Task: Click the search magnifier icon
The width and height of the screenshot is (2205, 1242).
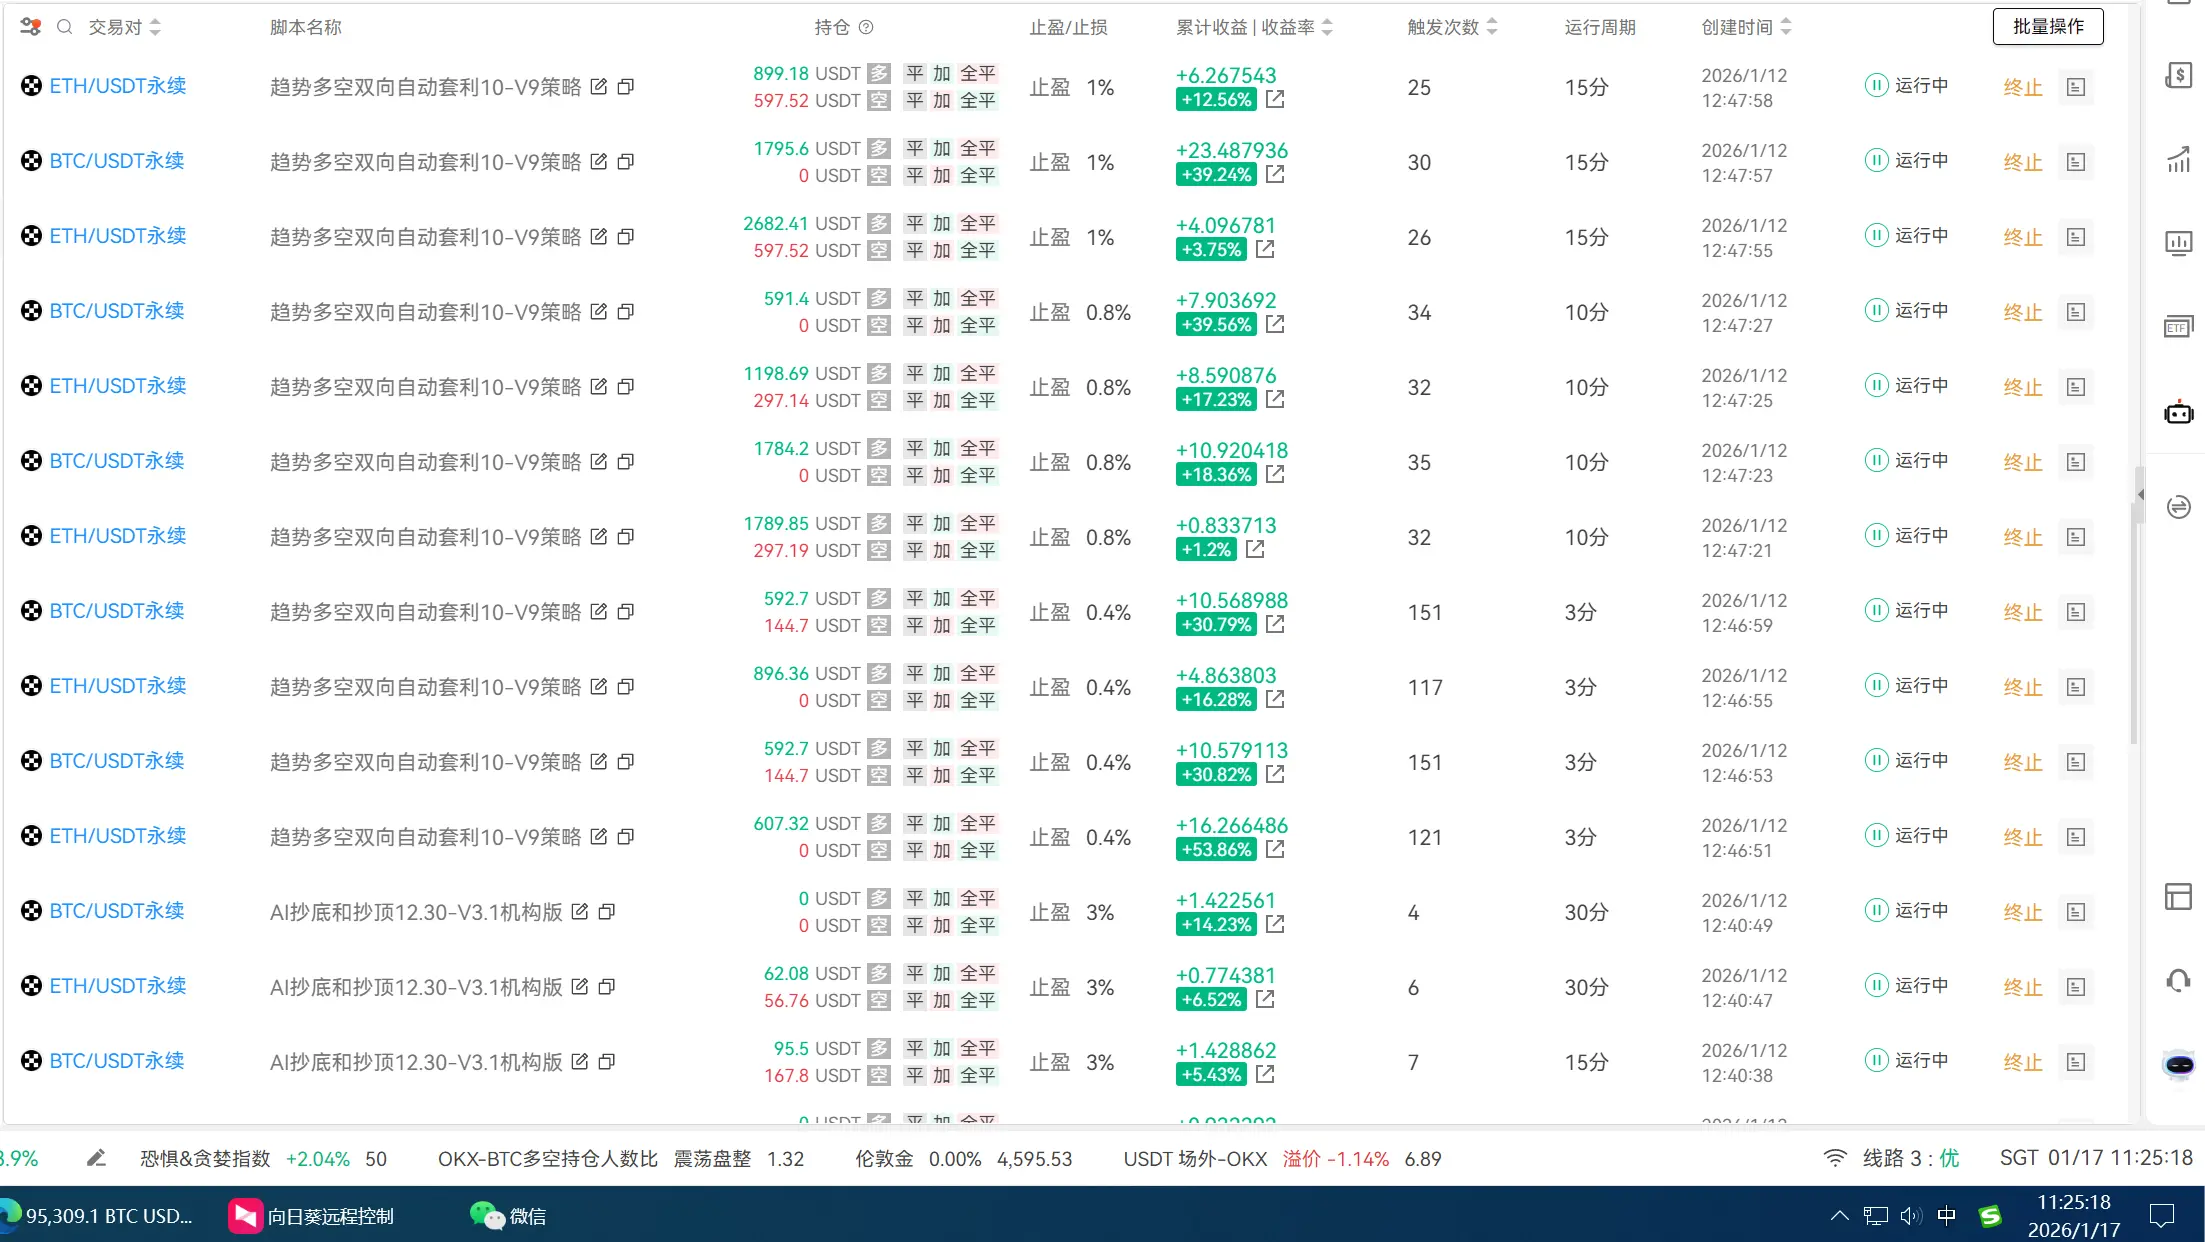Action: pyautogui.click(x=64, y=27)
